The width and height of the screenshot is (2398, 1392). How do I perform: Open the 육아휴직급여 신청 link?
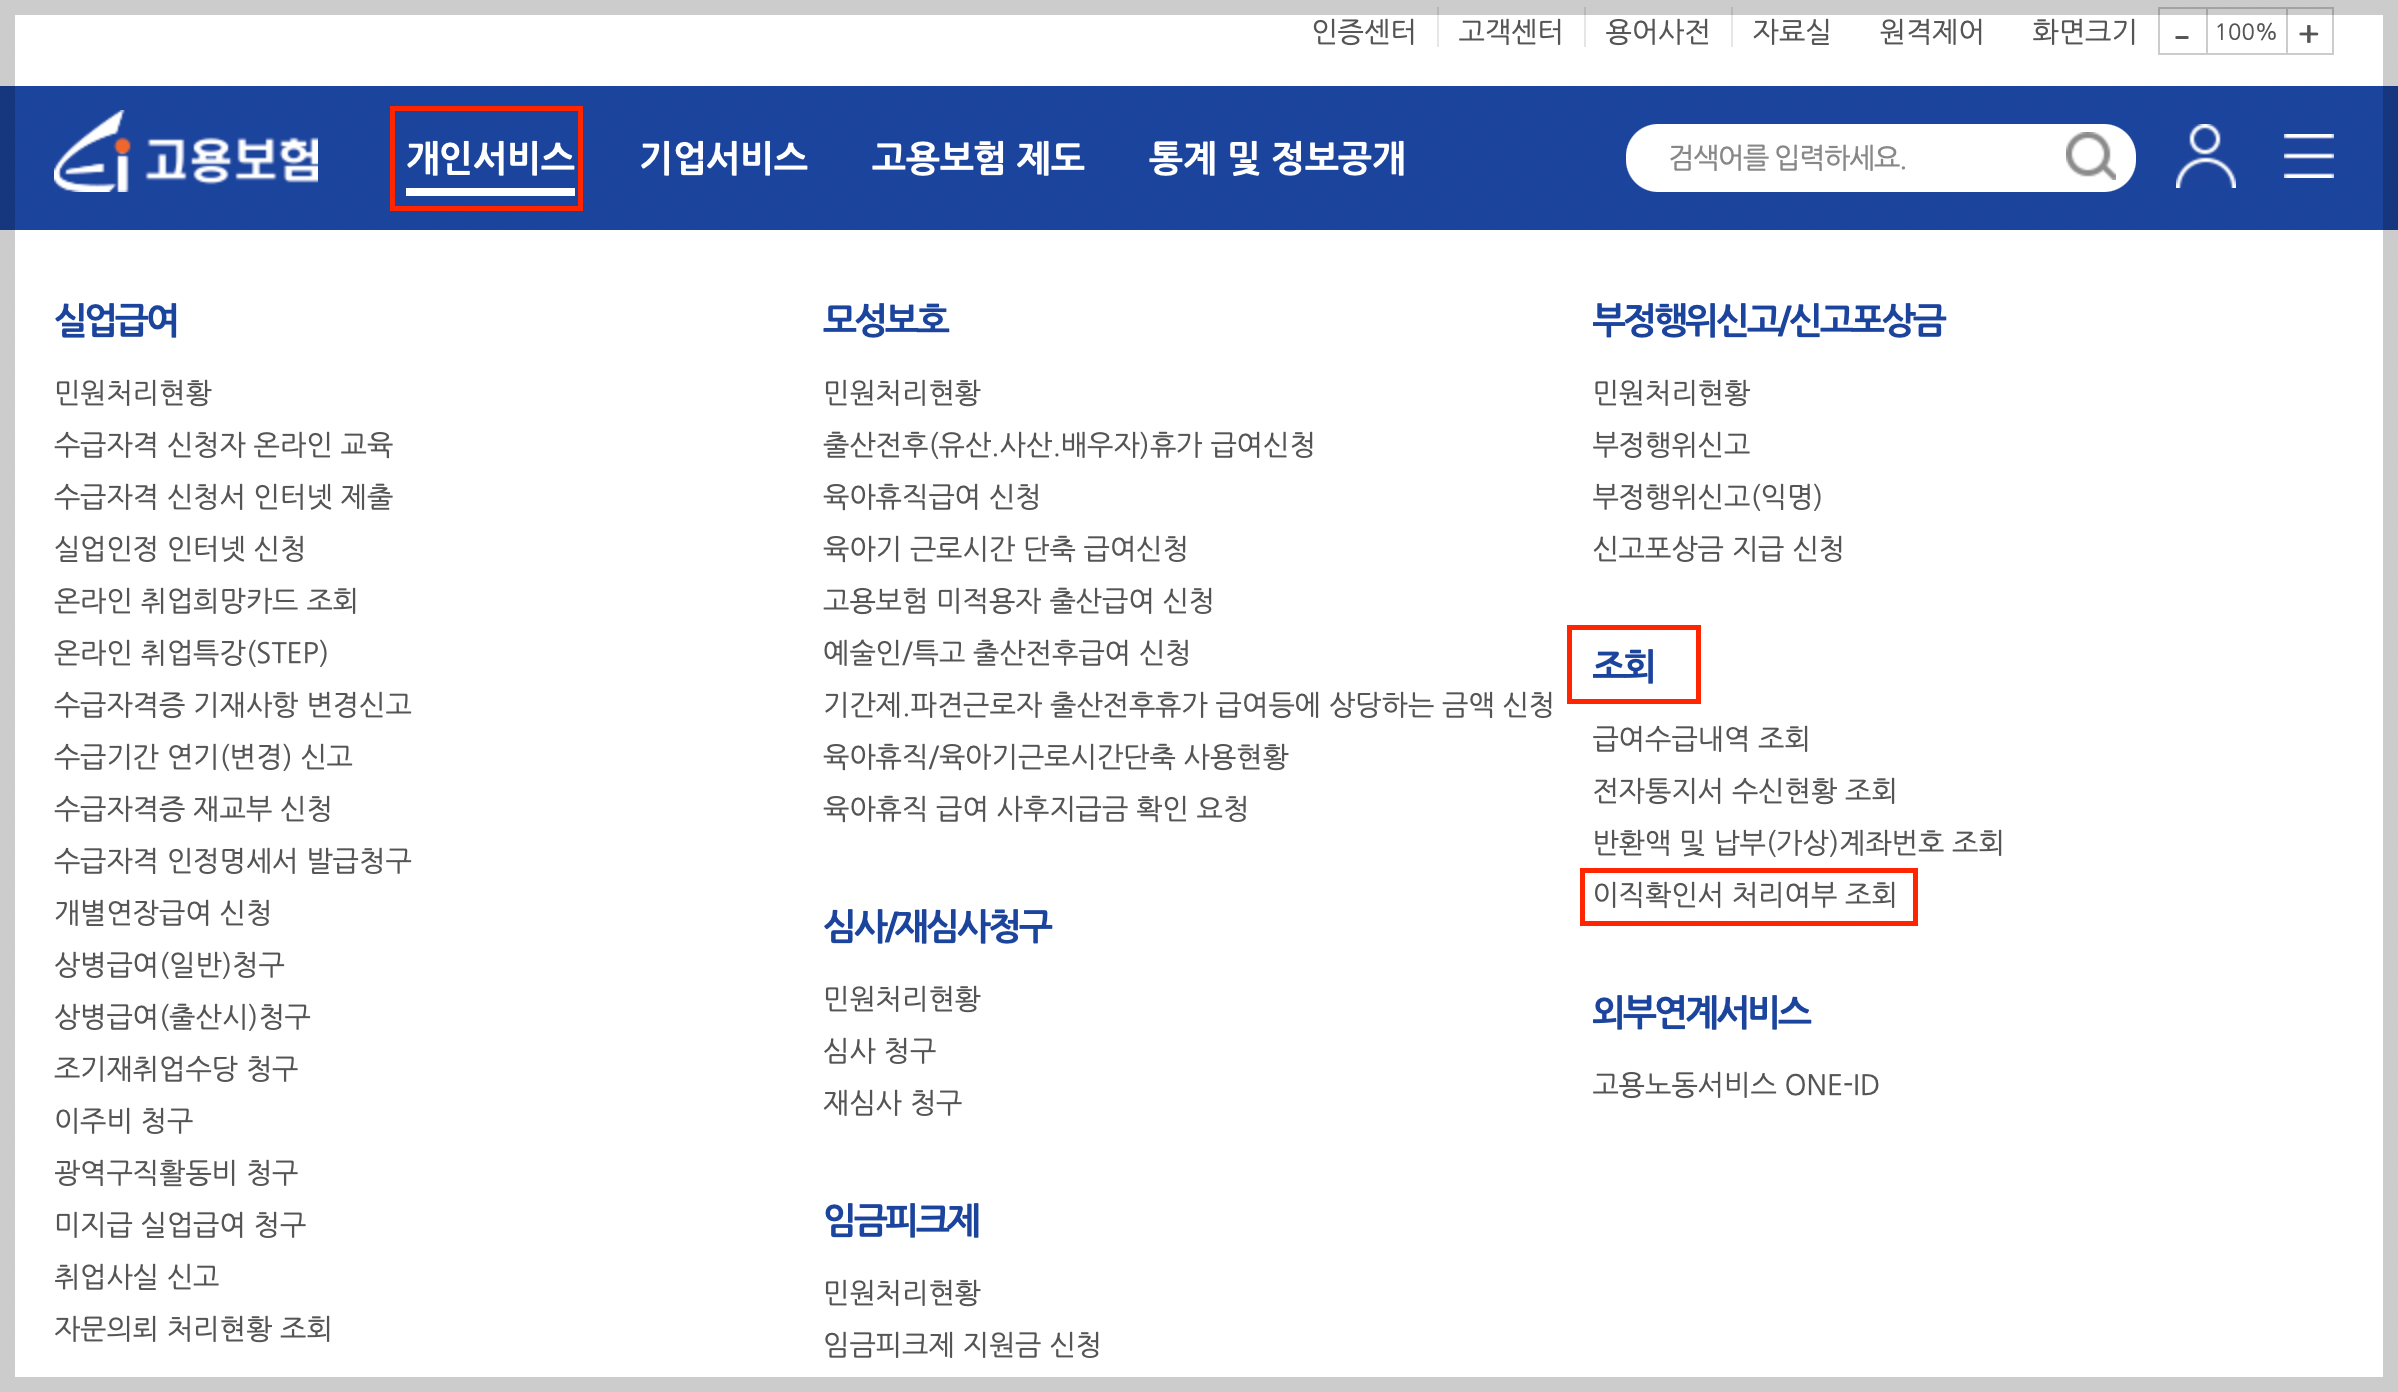[934, 497]
